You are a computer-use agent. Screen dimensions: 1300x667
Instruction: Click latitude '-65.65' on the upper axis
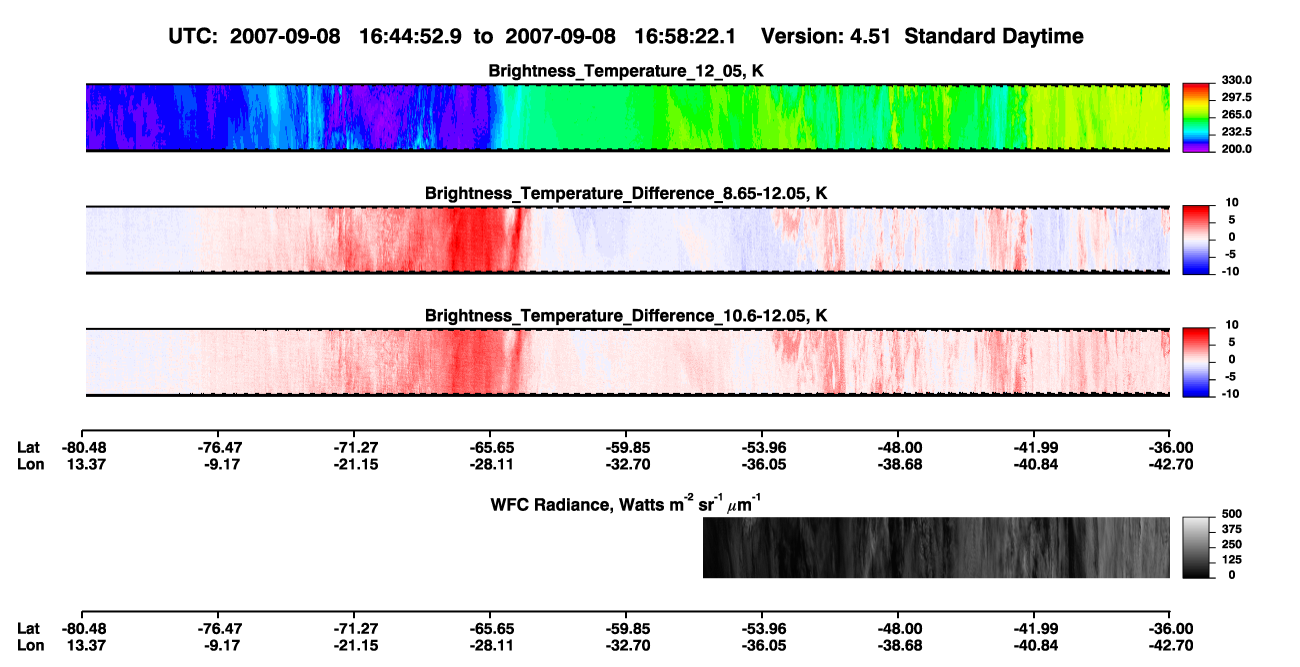pos(490,448)
